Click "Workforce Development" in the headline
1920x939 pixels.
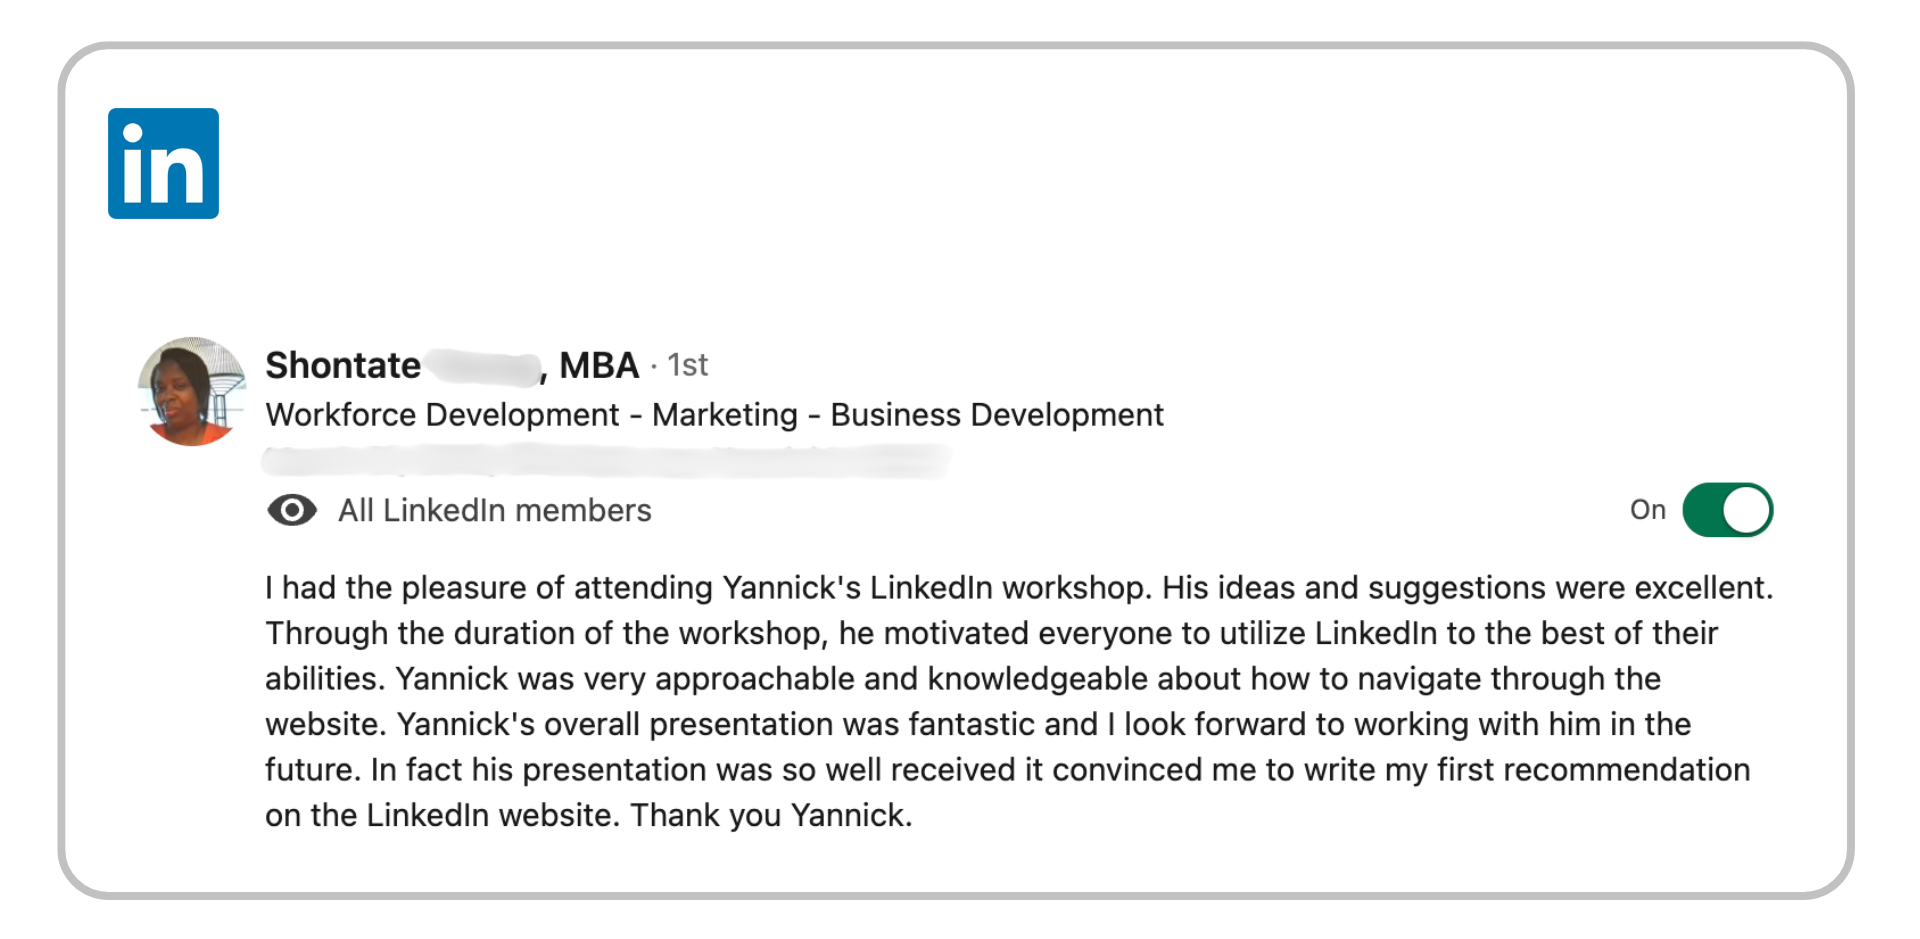pos(442,415)
